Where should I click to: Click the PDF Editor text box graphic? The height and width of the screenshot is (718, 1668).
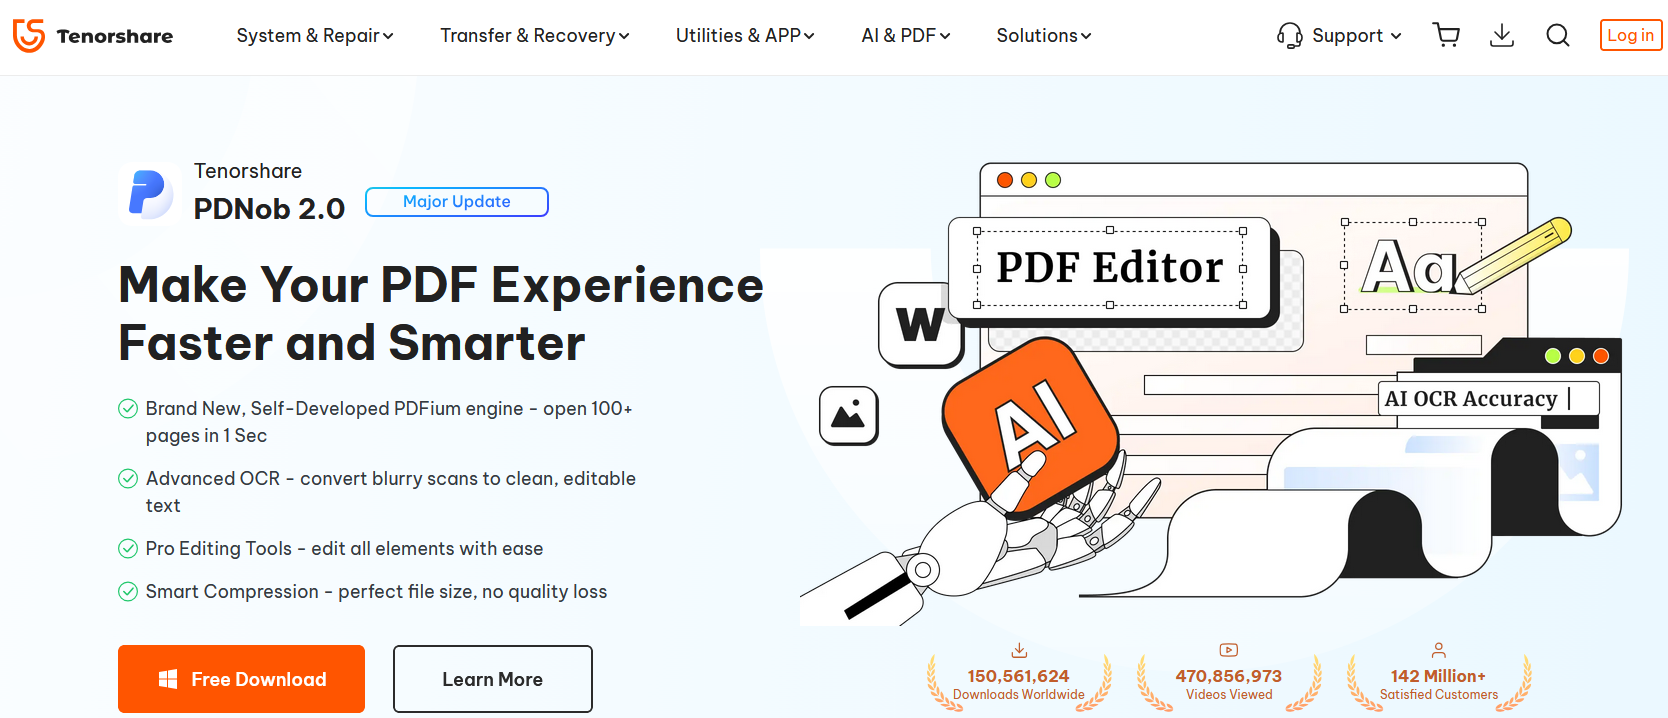[x=1110, y=268]
